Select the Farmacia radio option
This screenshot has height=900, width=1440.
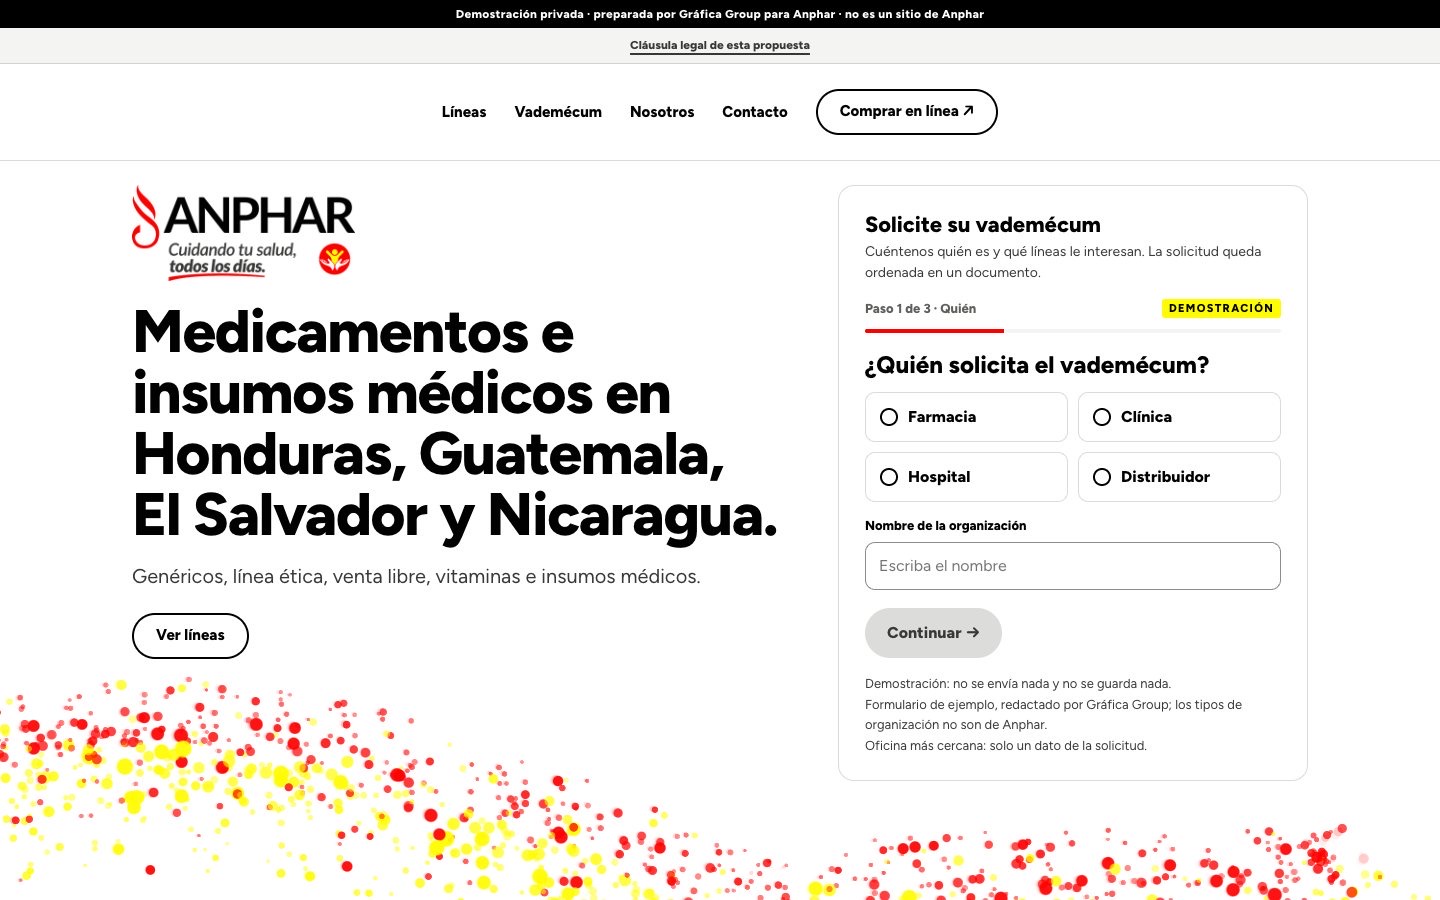[x=966, y=417]
